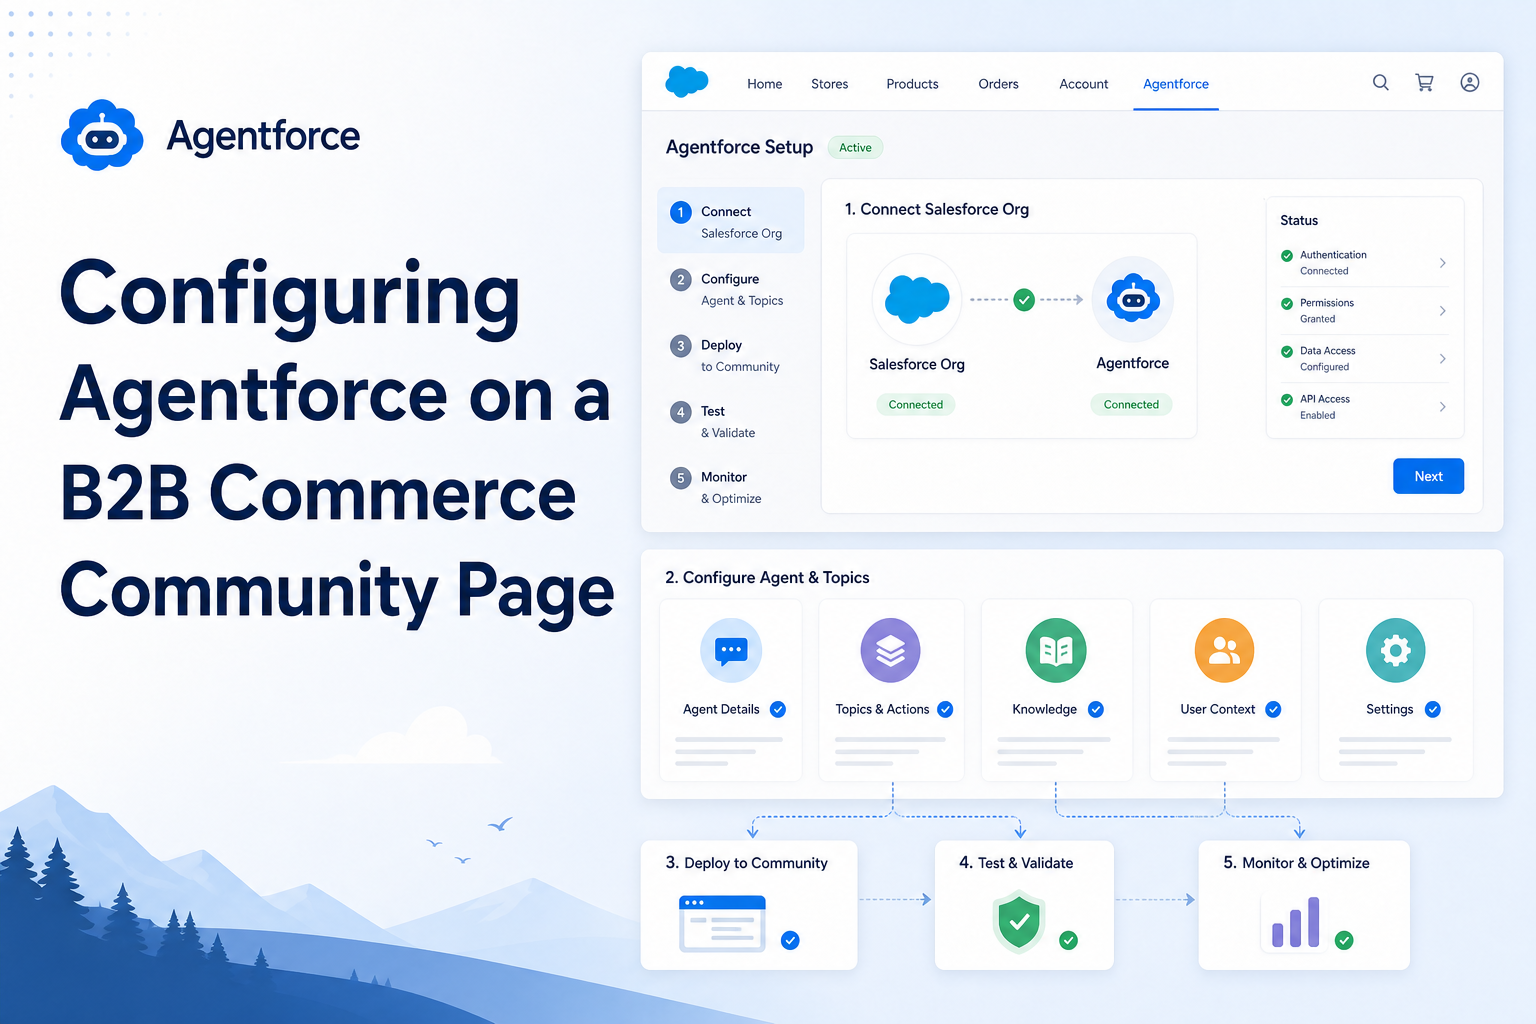Viewport: 1536px width, 1024px height.
Task: Select the Knowledge book icon
Action: [x=1056, y=650]
